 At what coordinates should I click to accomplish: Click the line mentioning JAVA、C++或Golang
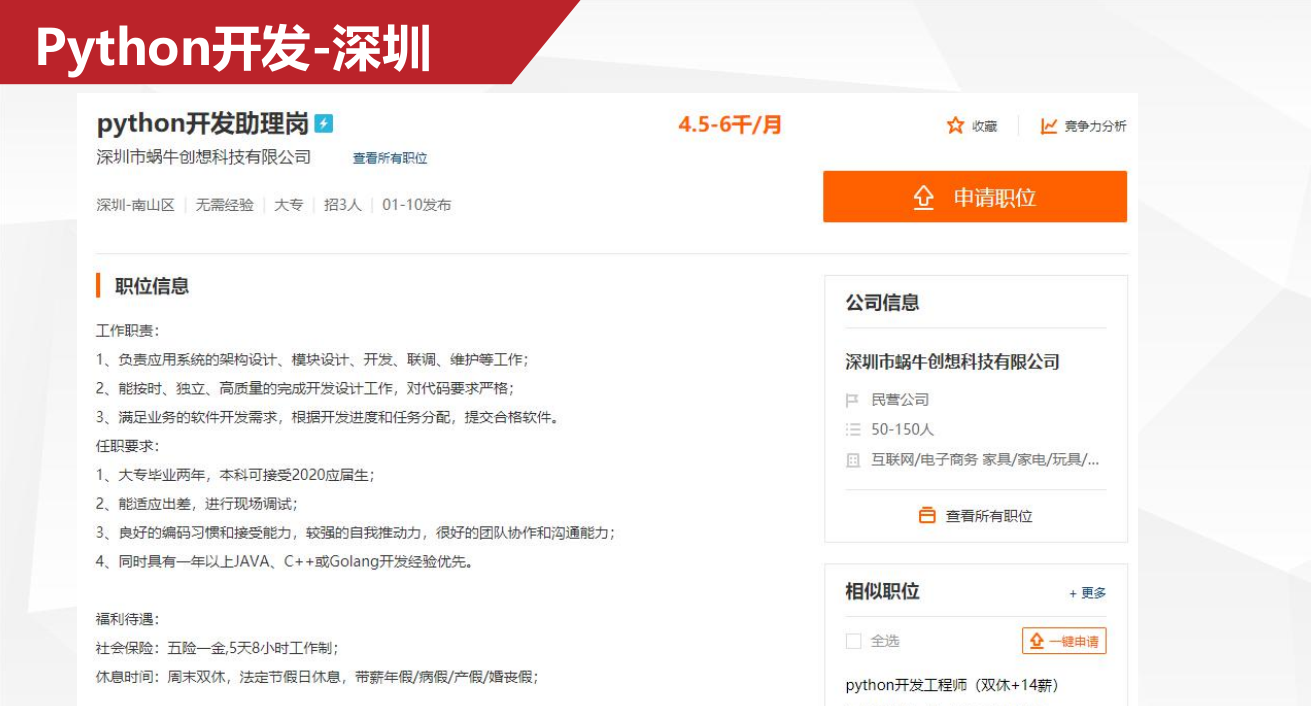pyautogui.click(x=284, y=562)
